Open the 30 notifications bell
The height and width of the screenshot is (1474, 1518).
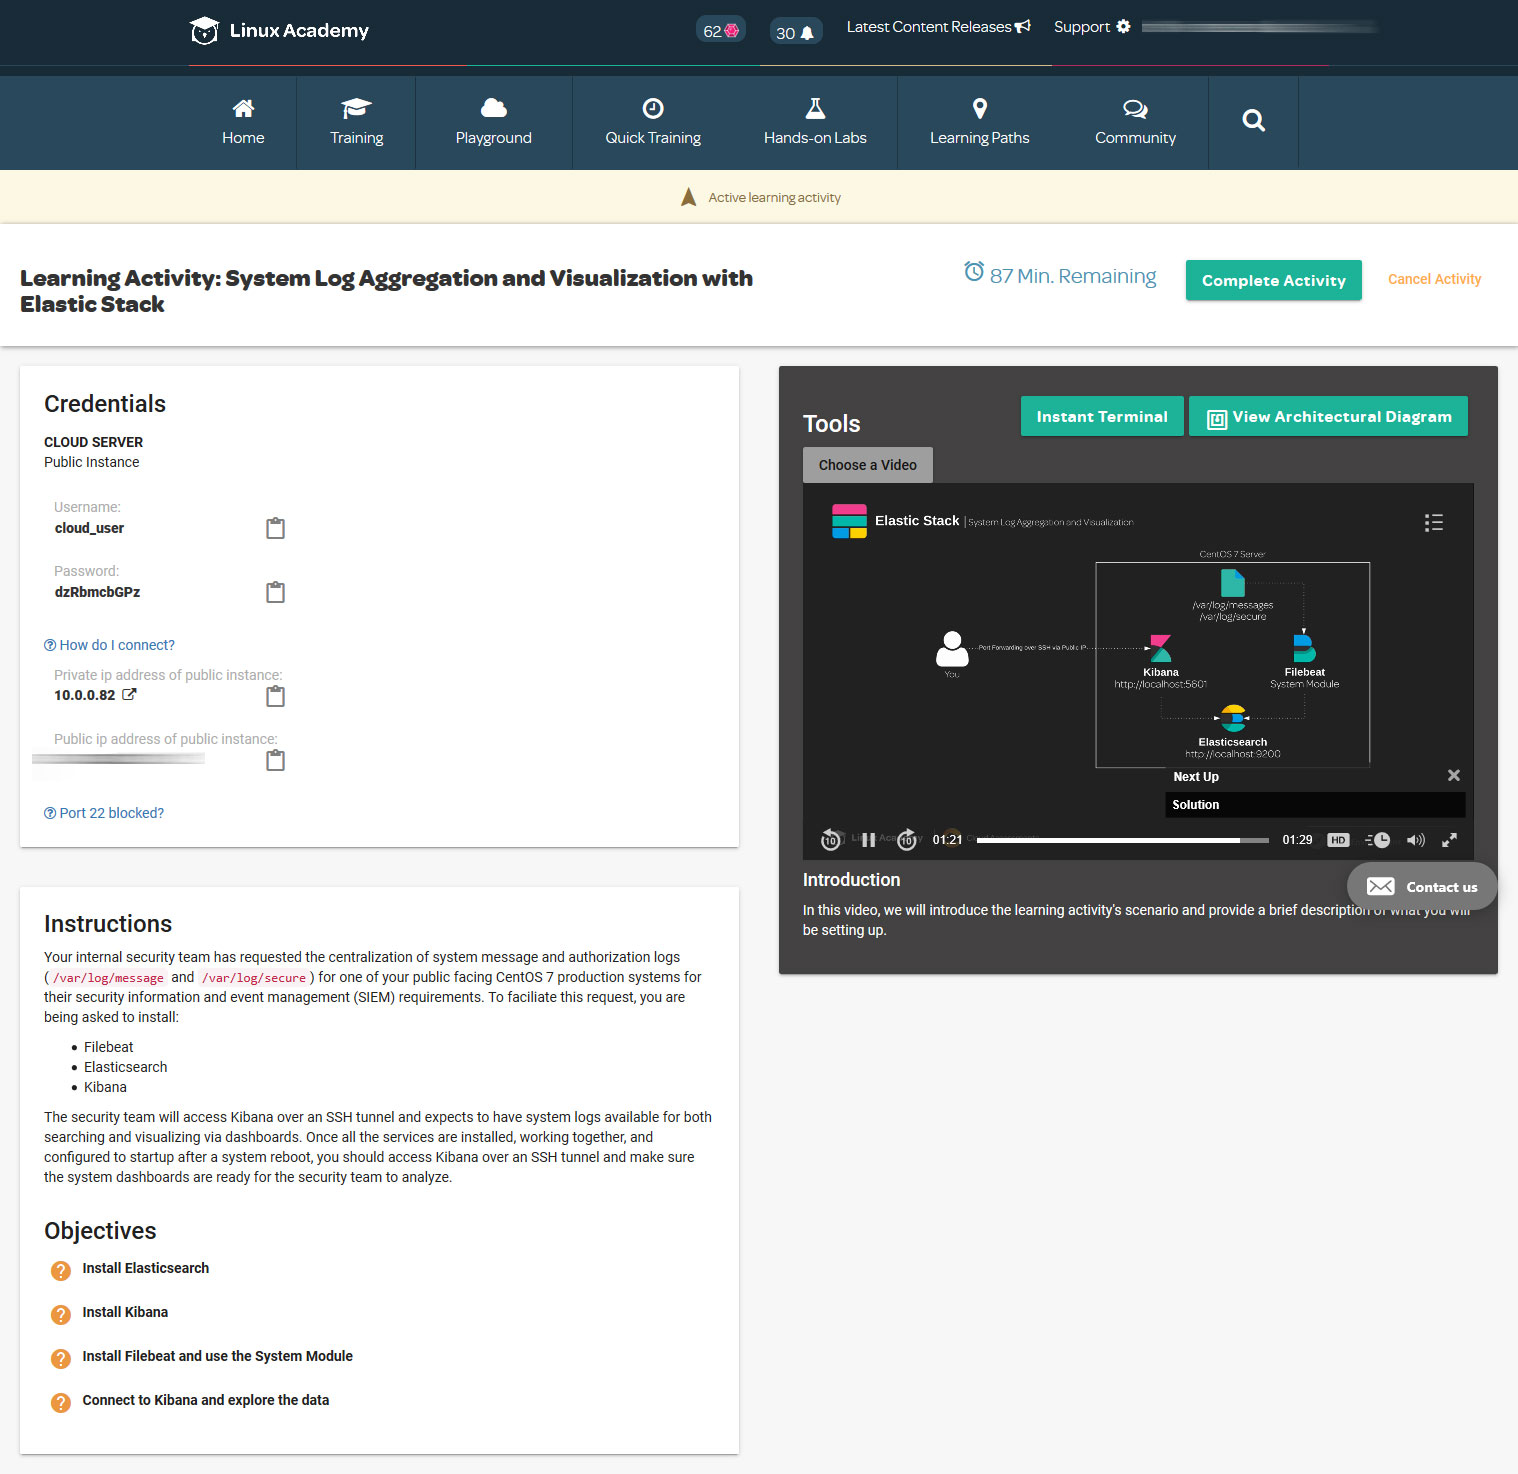[x=796, y=32]
